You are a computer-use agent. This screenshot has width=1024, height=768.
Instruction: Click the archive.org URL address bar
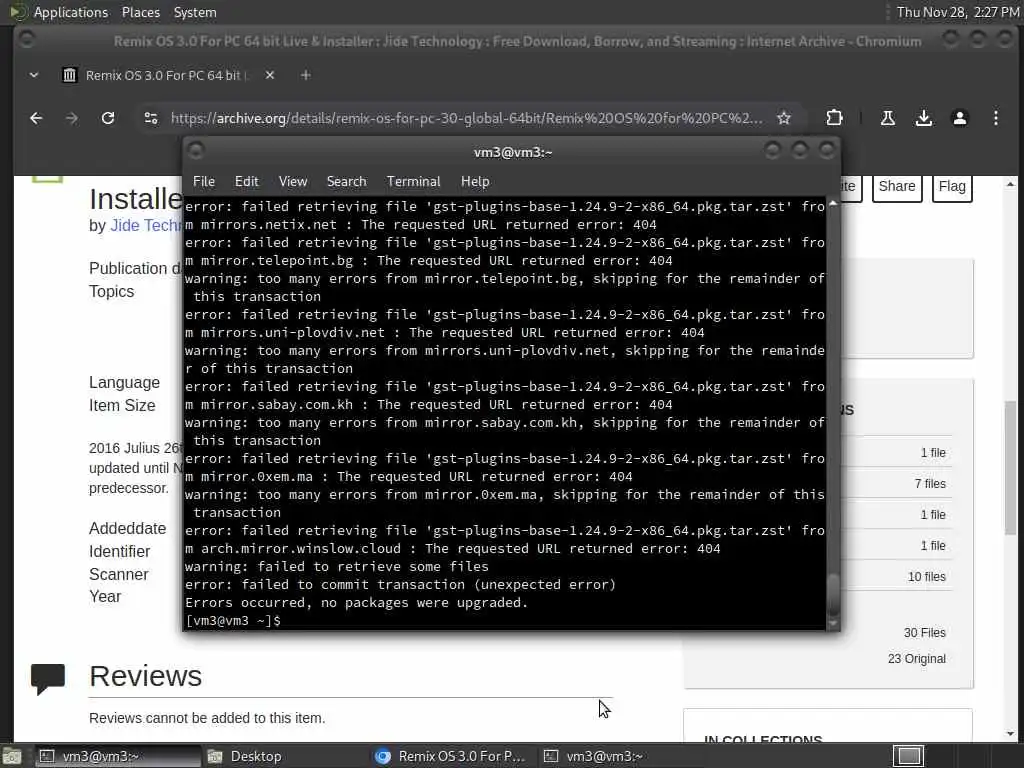466,118
